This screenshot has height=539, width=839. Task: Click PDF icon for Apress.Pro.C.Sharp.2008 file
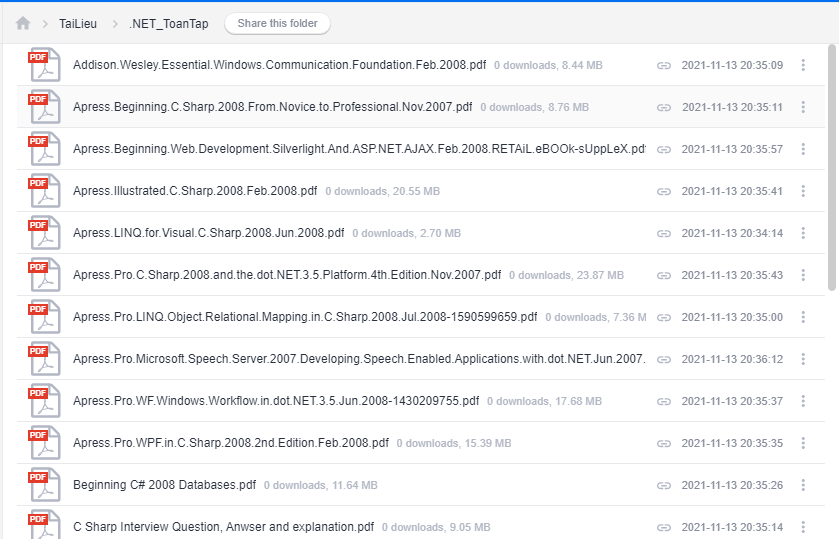pos(44,275)
